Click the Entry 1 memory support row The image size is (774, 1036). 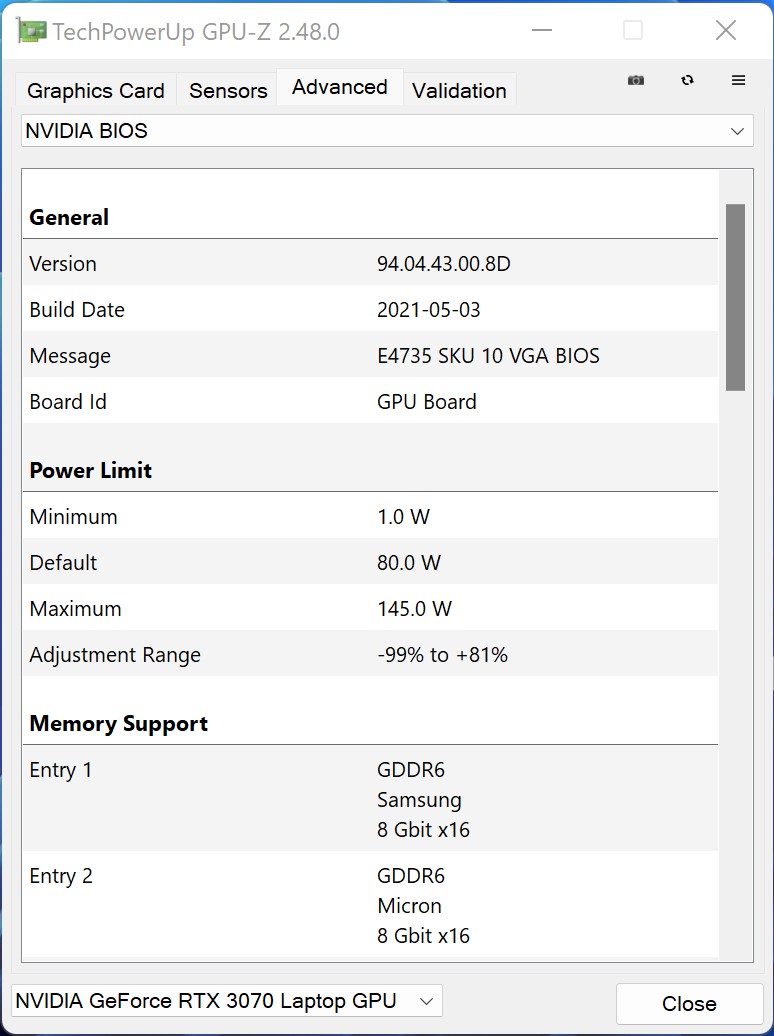click(370, 799)
